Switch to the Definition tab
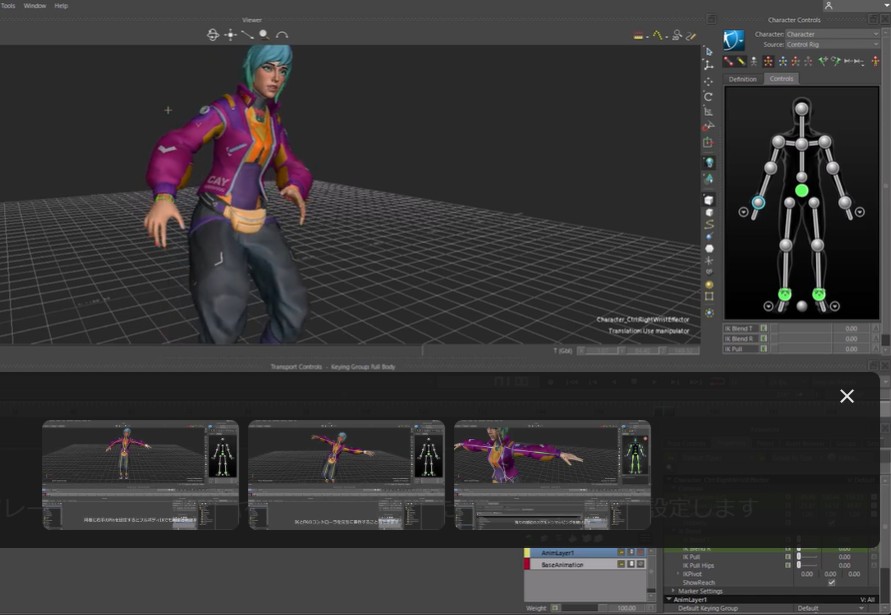The width and height of the screenshot is (891, 615). click(x=743, y=79)
